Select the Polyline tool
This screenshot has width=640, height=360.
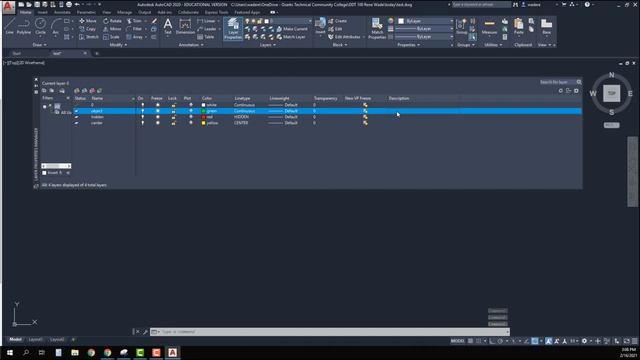[x=24, y=27]
